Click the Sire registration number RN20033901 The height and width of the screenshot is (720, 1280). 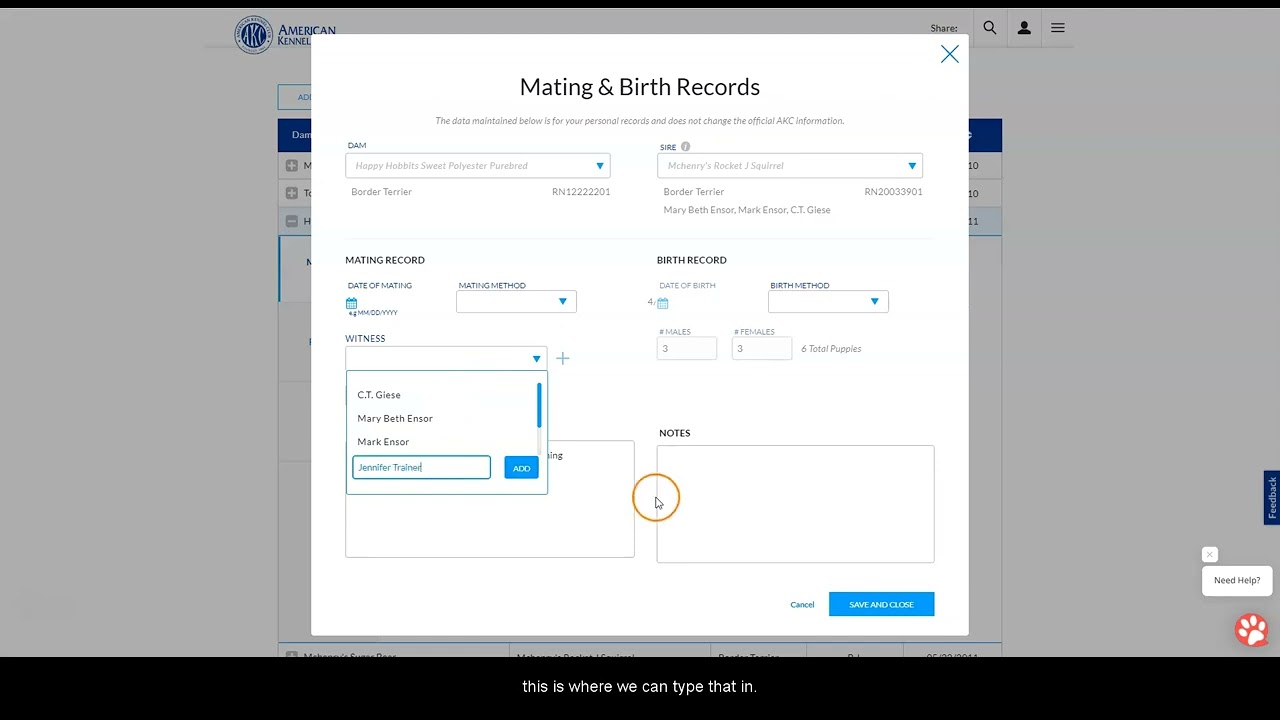(x=893, y=192)
